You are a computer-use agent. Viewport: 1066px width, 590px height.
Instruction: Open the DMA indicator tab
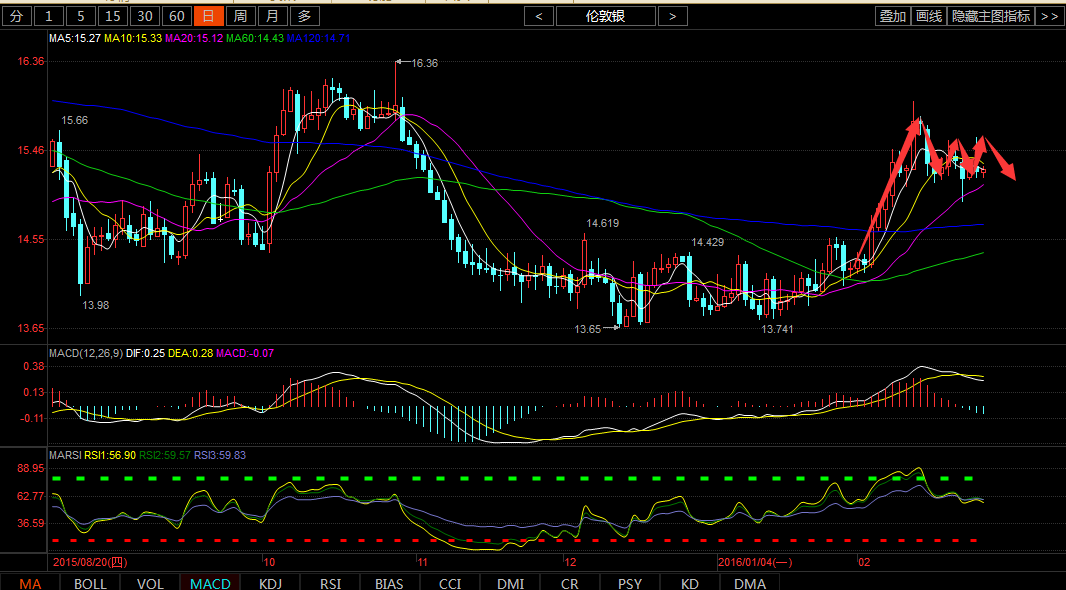750,583
